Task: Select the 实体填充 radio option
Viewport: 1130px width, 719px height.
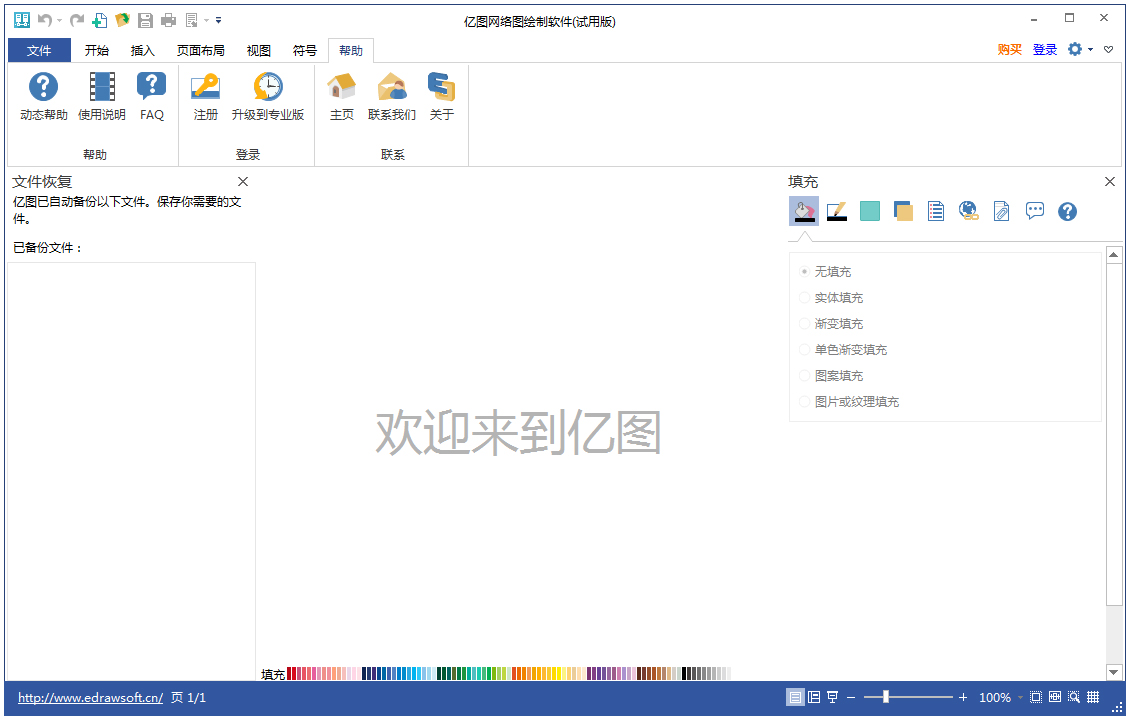Action: [x=805, y=298]
